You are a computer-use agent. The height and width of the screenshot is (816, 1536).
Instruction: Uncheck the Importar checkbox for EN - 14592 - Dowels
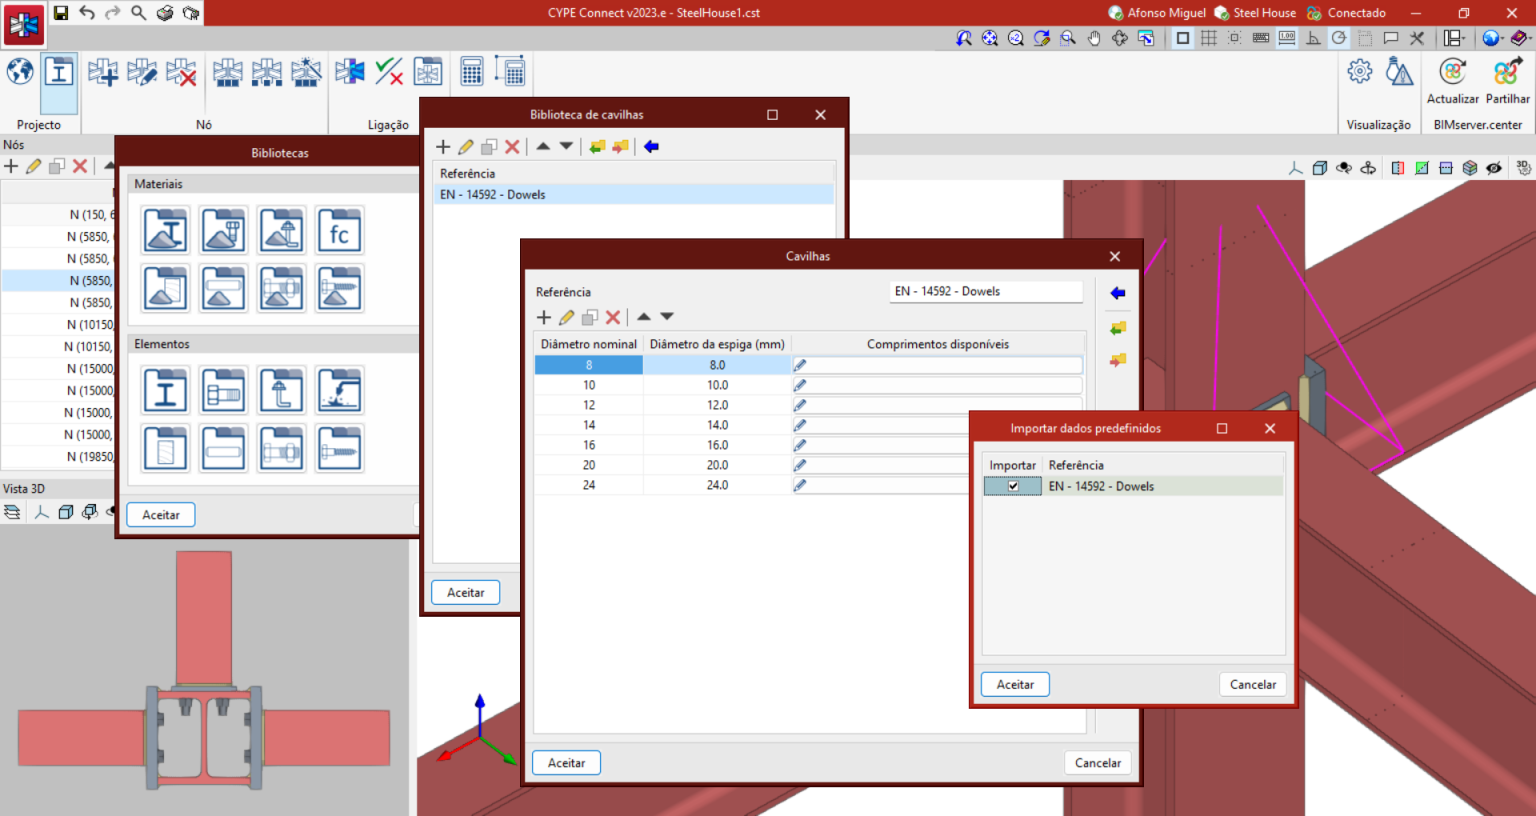(1013, 486)
